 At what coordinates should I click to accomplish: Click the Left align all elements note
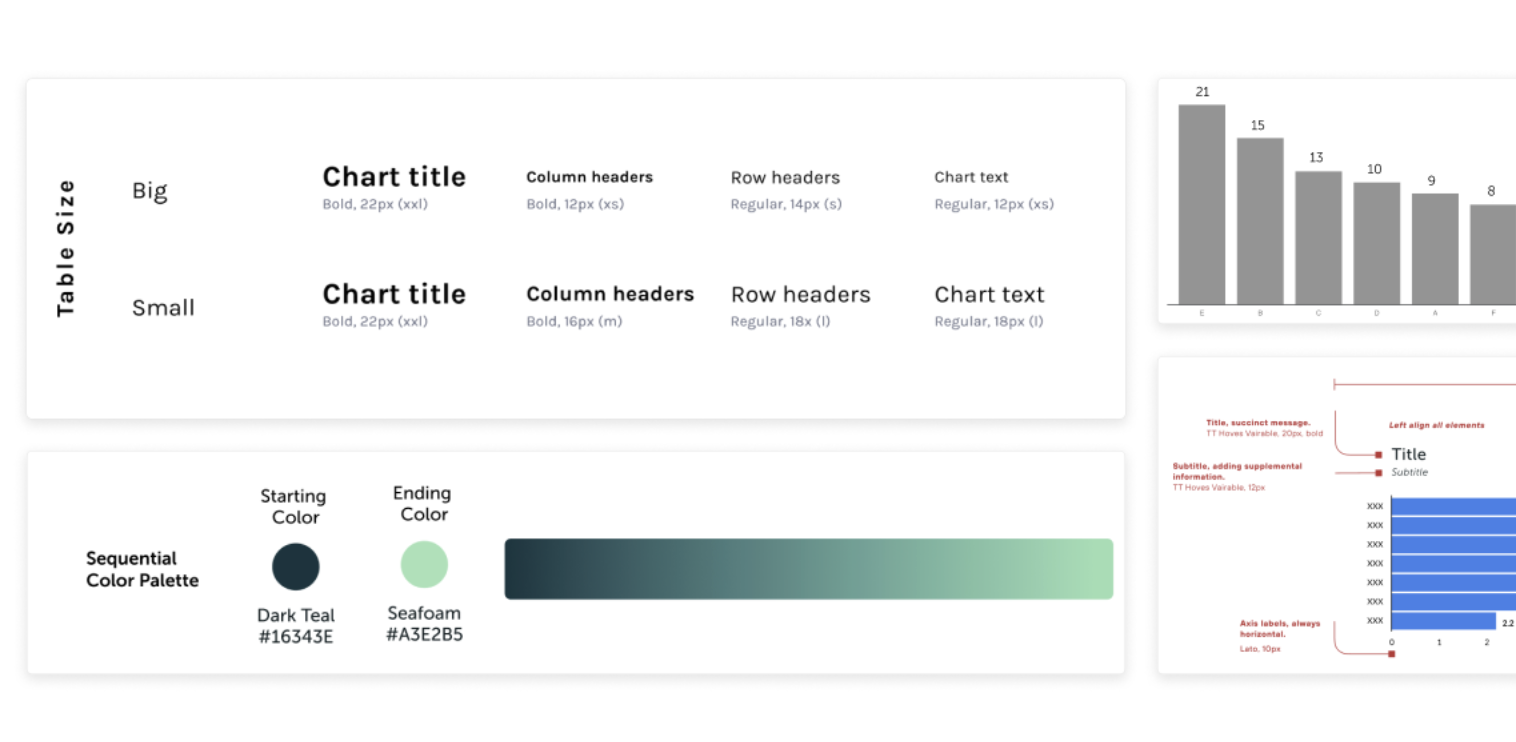(1436, 425)
